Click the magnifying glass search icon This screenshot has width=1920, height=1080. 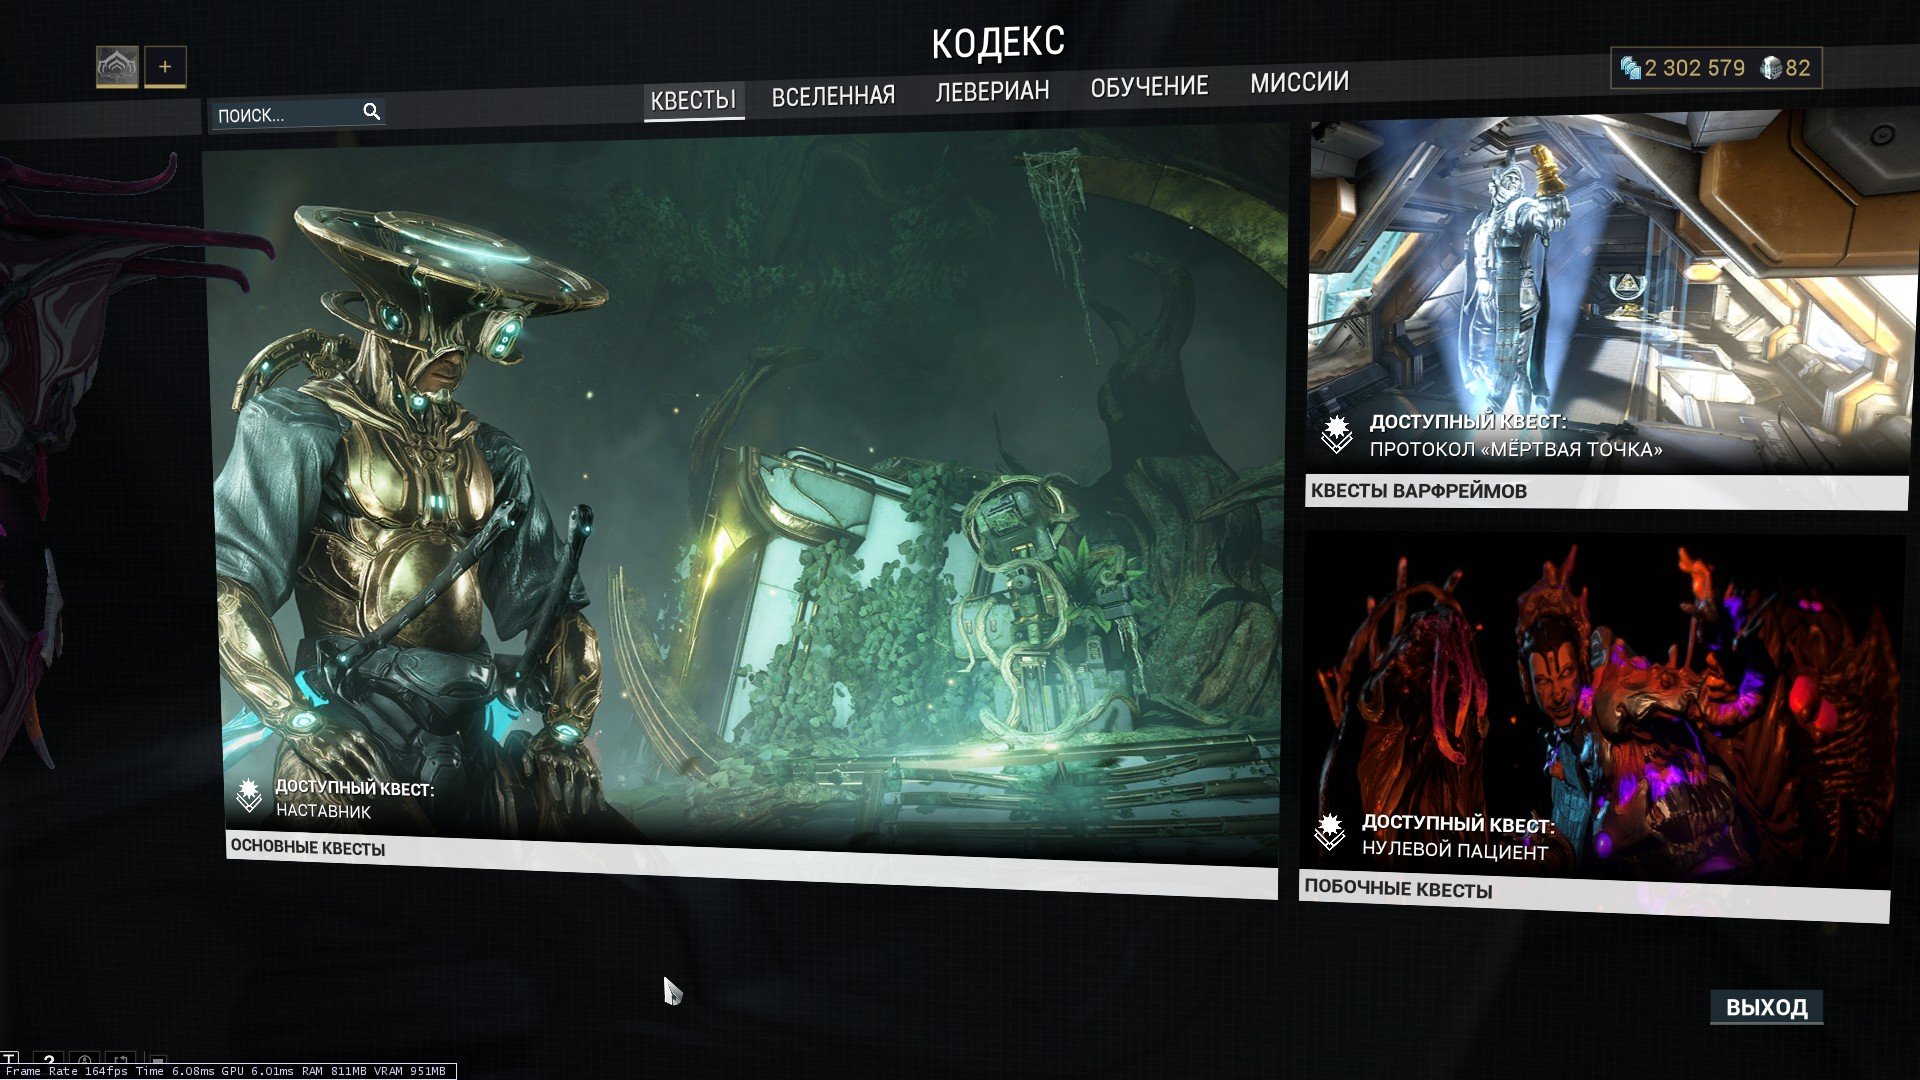pyautogui.click(x=371, y=112)
